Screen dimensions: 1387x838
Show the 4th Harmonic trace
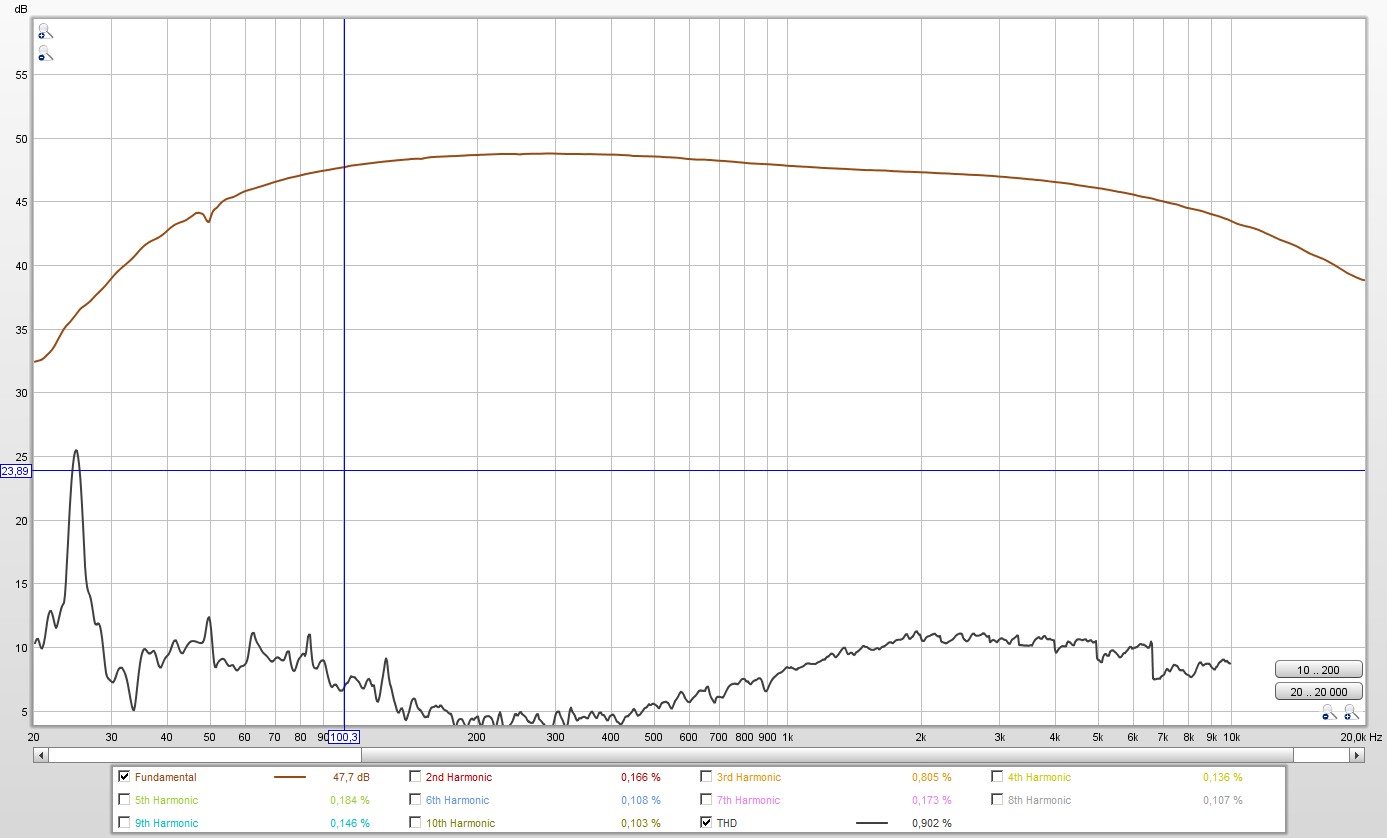pyautogui.click(x=997, y=777)
